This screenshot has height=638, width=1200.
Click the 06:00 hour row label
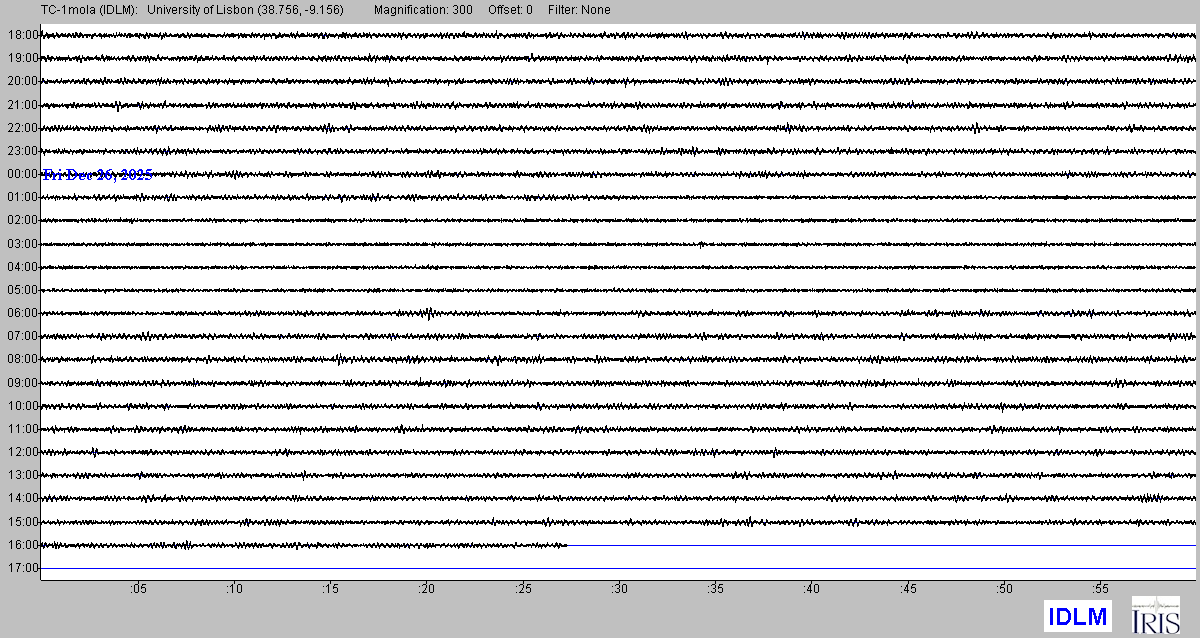tap(21, 313)
